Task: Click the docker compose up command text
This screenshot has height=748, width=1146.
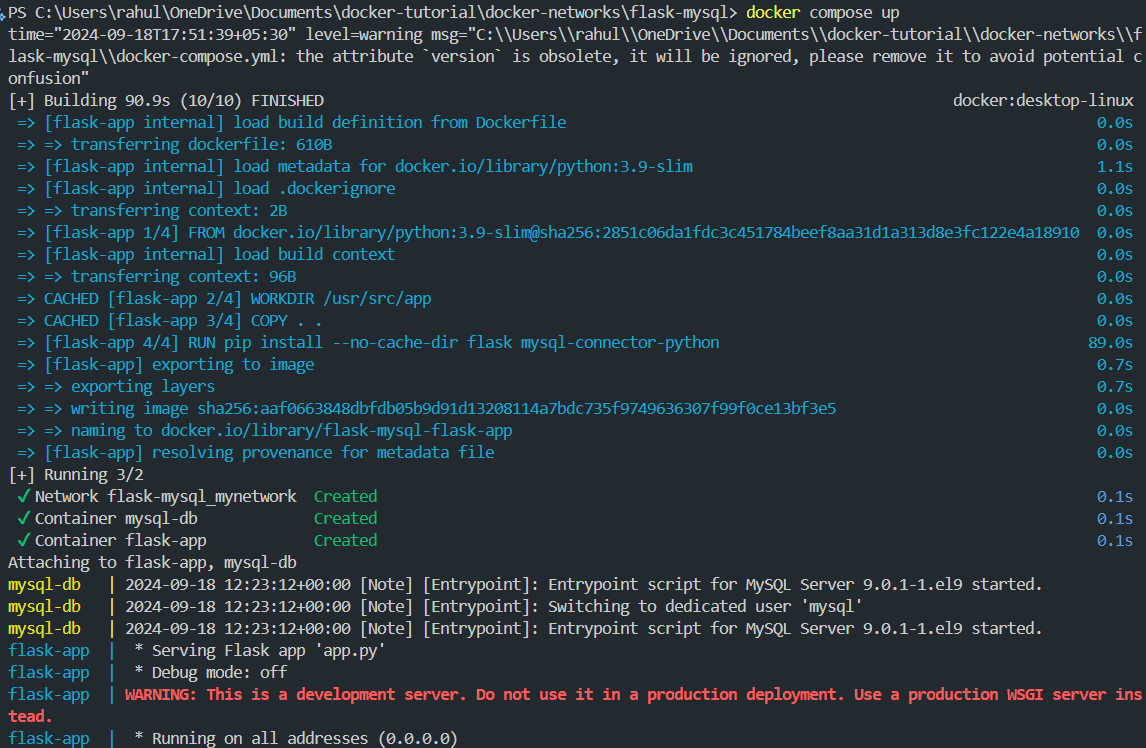Action: (x=822, y=12)
